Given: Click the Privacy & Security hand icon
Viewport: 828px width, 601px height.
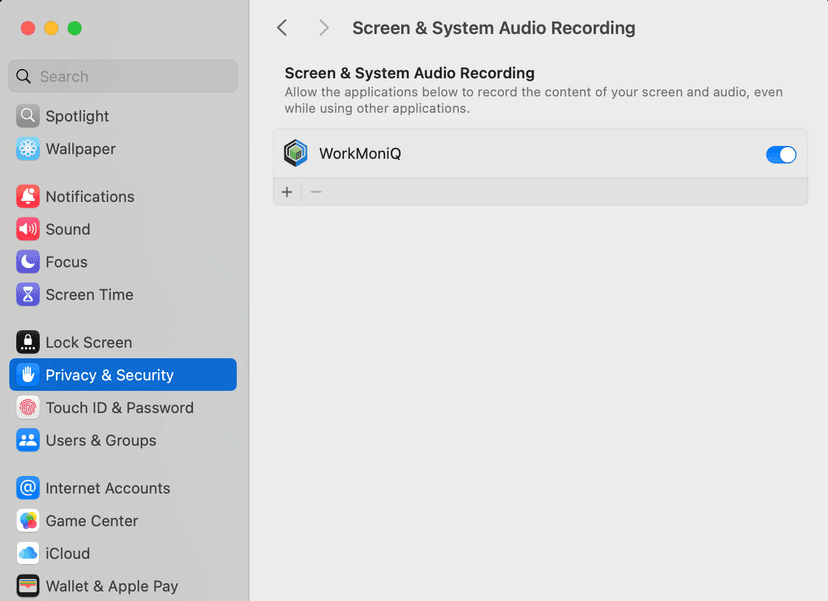Looking at the screenshot, I should pyautogui.click(x=27, y=375).
